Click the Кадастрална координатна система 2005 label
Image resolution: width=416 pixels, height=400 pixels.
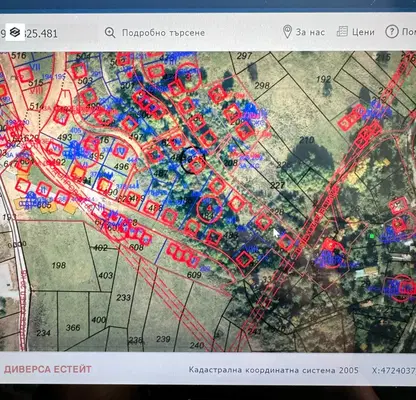tap(274, 370)
